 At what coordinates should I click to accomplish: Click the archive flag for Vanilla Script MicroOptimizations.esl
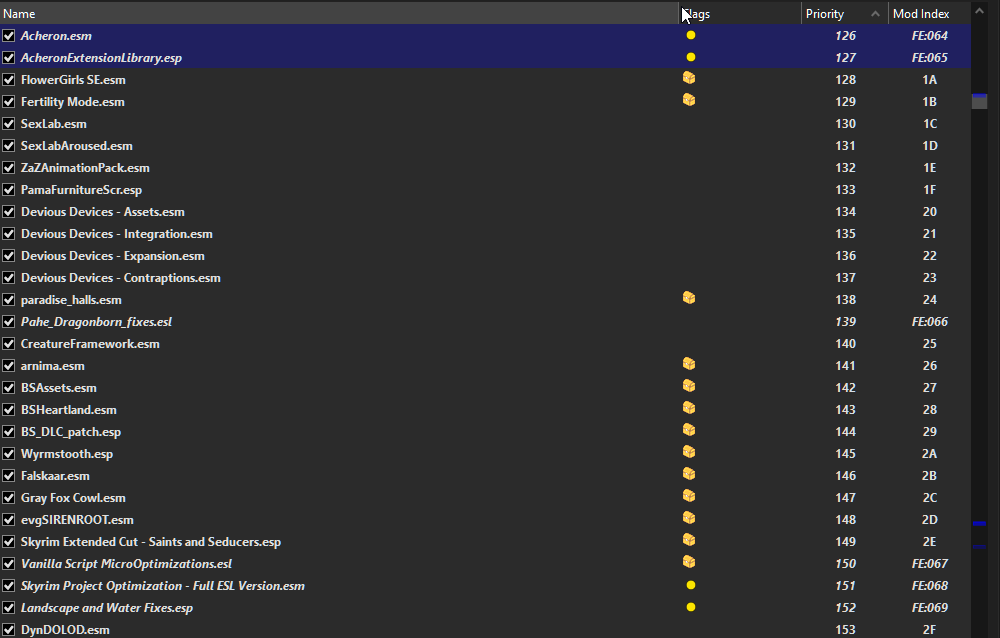point(689,561)
